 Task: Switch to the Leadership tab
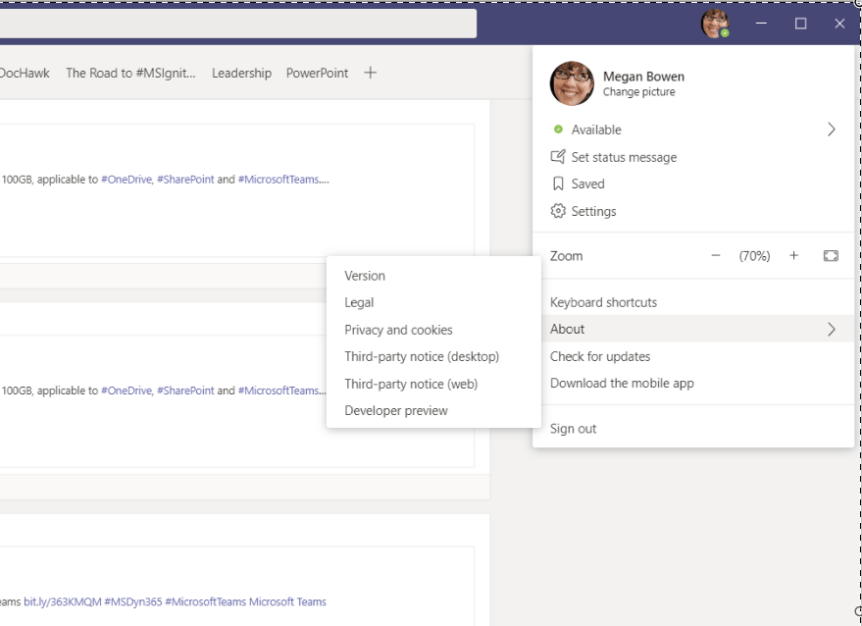[x=241, y=73]
